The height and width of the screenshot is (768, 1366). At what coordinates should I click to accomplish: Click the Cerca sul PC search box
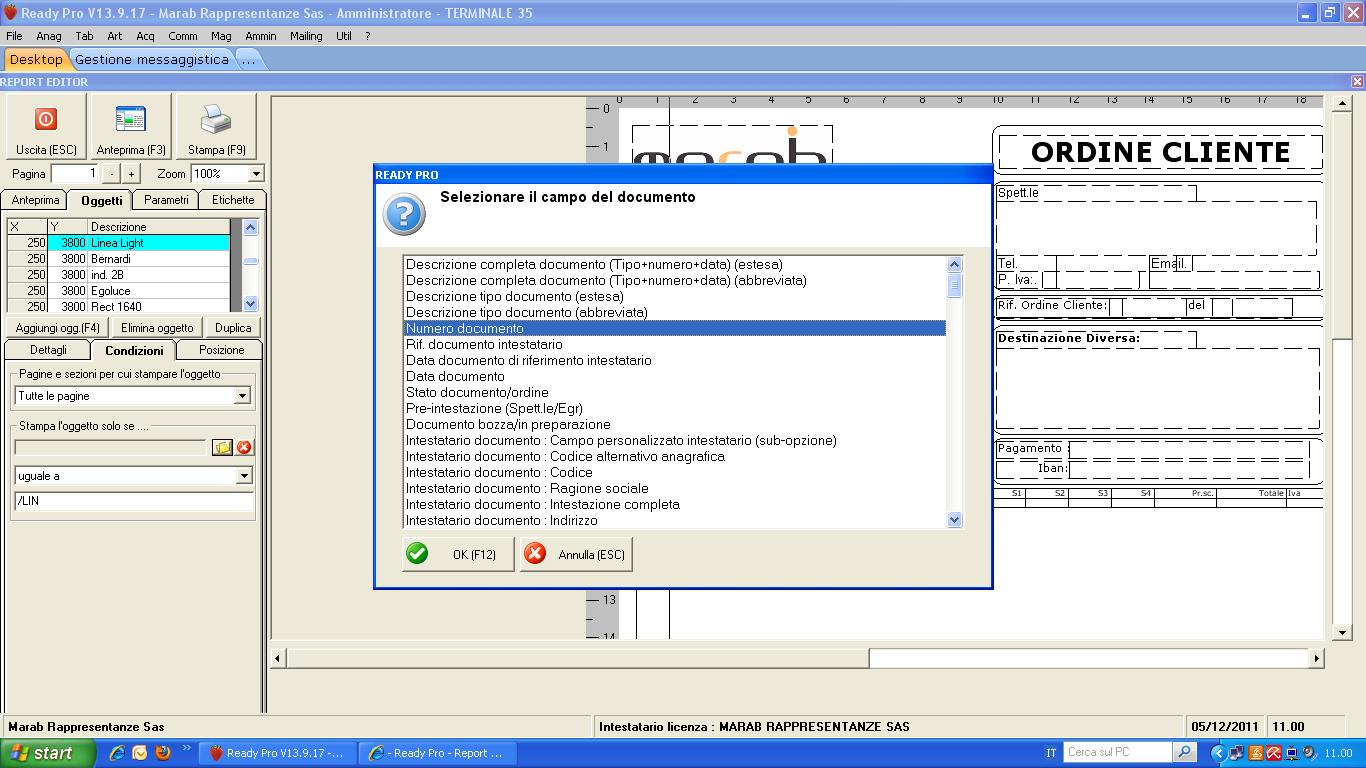(x=1117, y=752)
